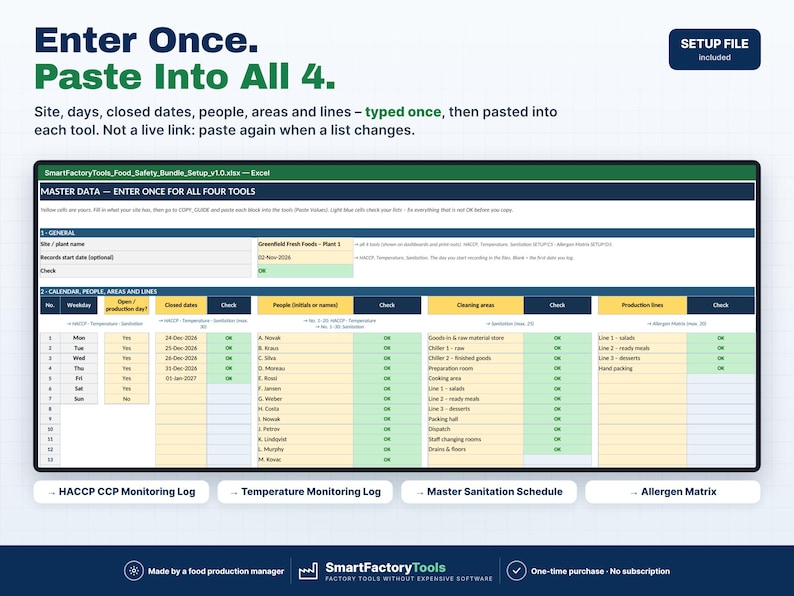Select the 'Drains & floors' cell
The width and height of the screenshot is (794, 596).
point(475,449)
